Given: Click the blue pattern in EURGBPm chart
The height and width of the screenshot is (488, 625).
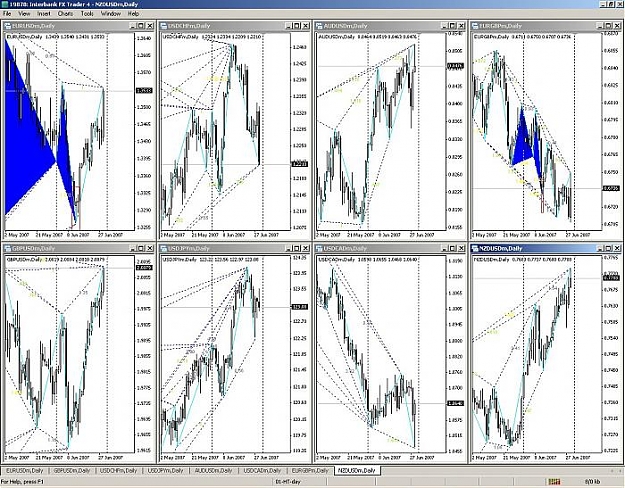Looking at the screenshot, I should (522, 142).
